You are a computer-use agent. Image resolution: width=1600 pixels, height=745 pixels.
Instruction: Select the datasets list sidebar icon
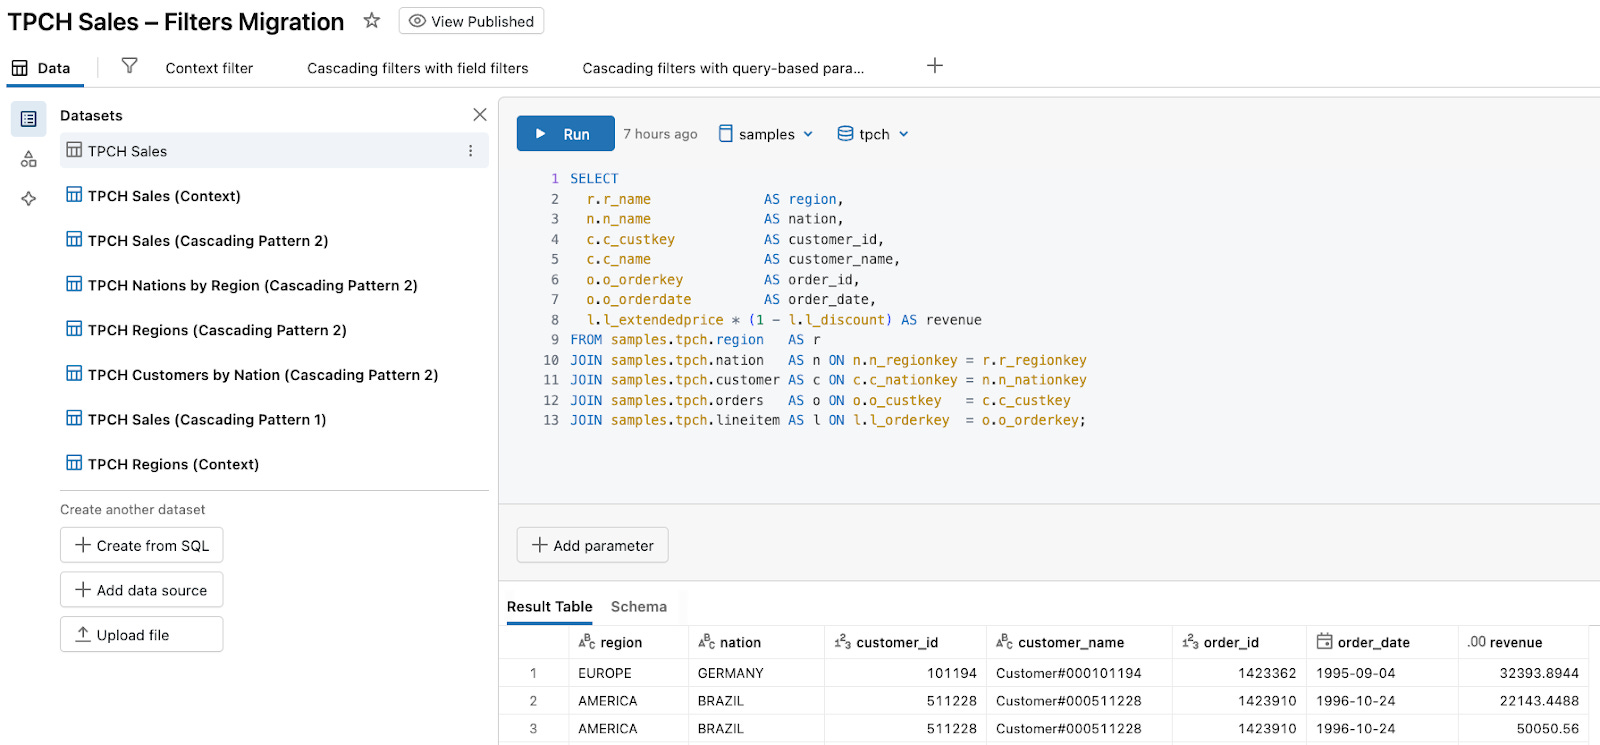(x=28, y=119)
